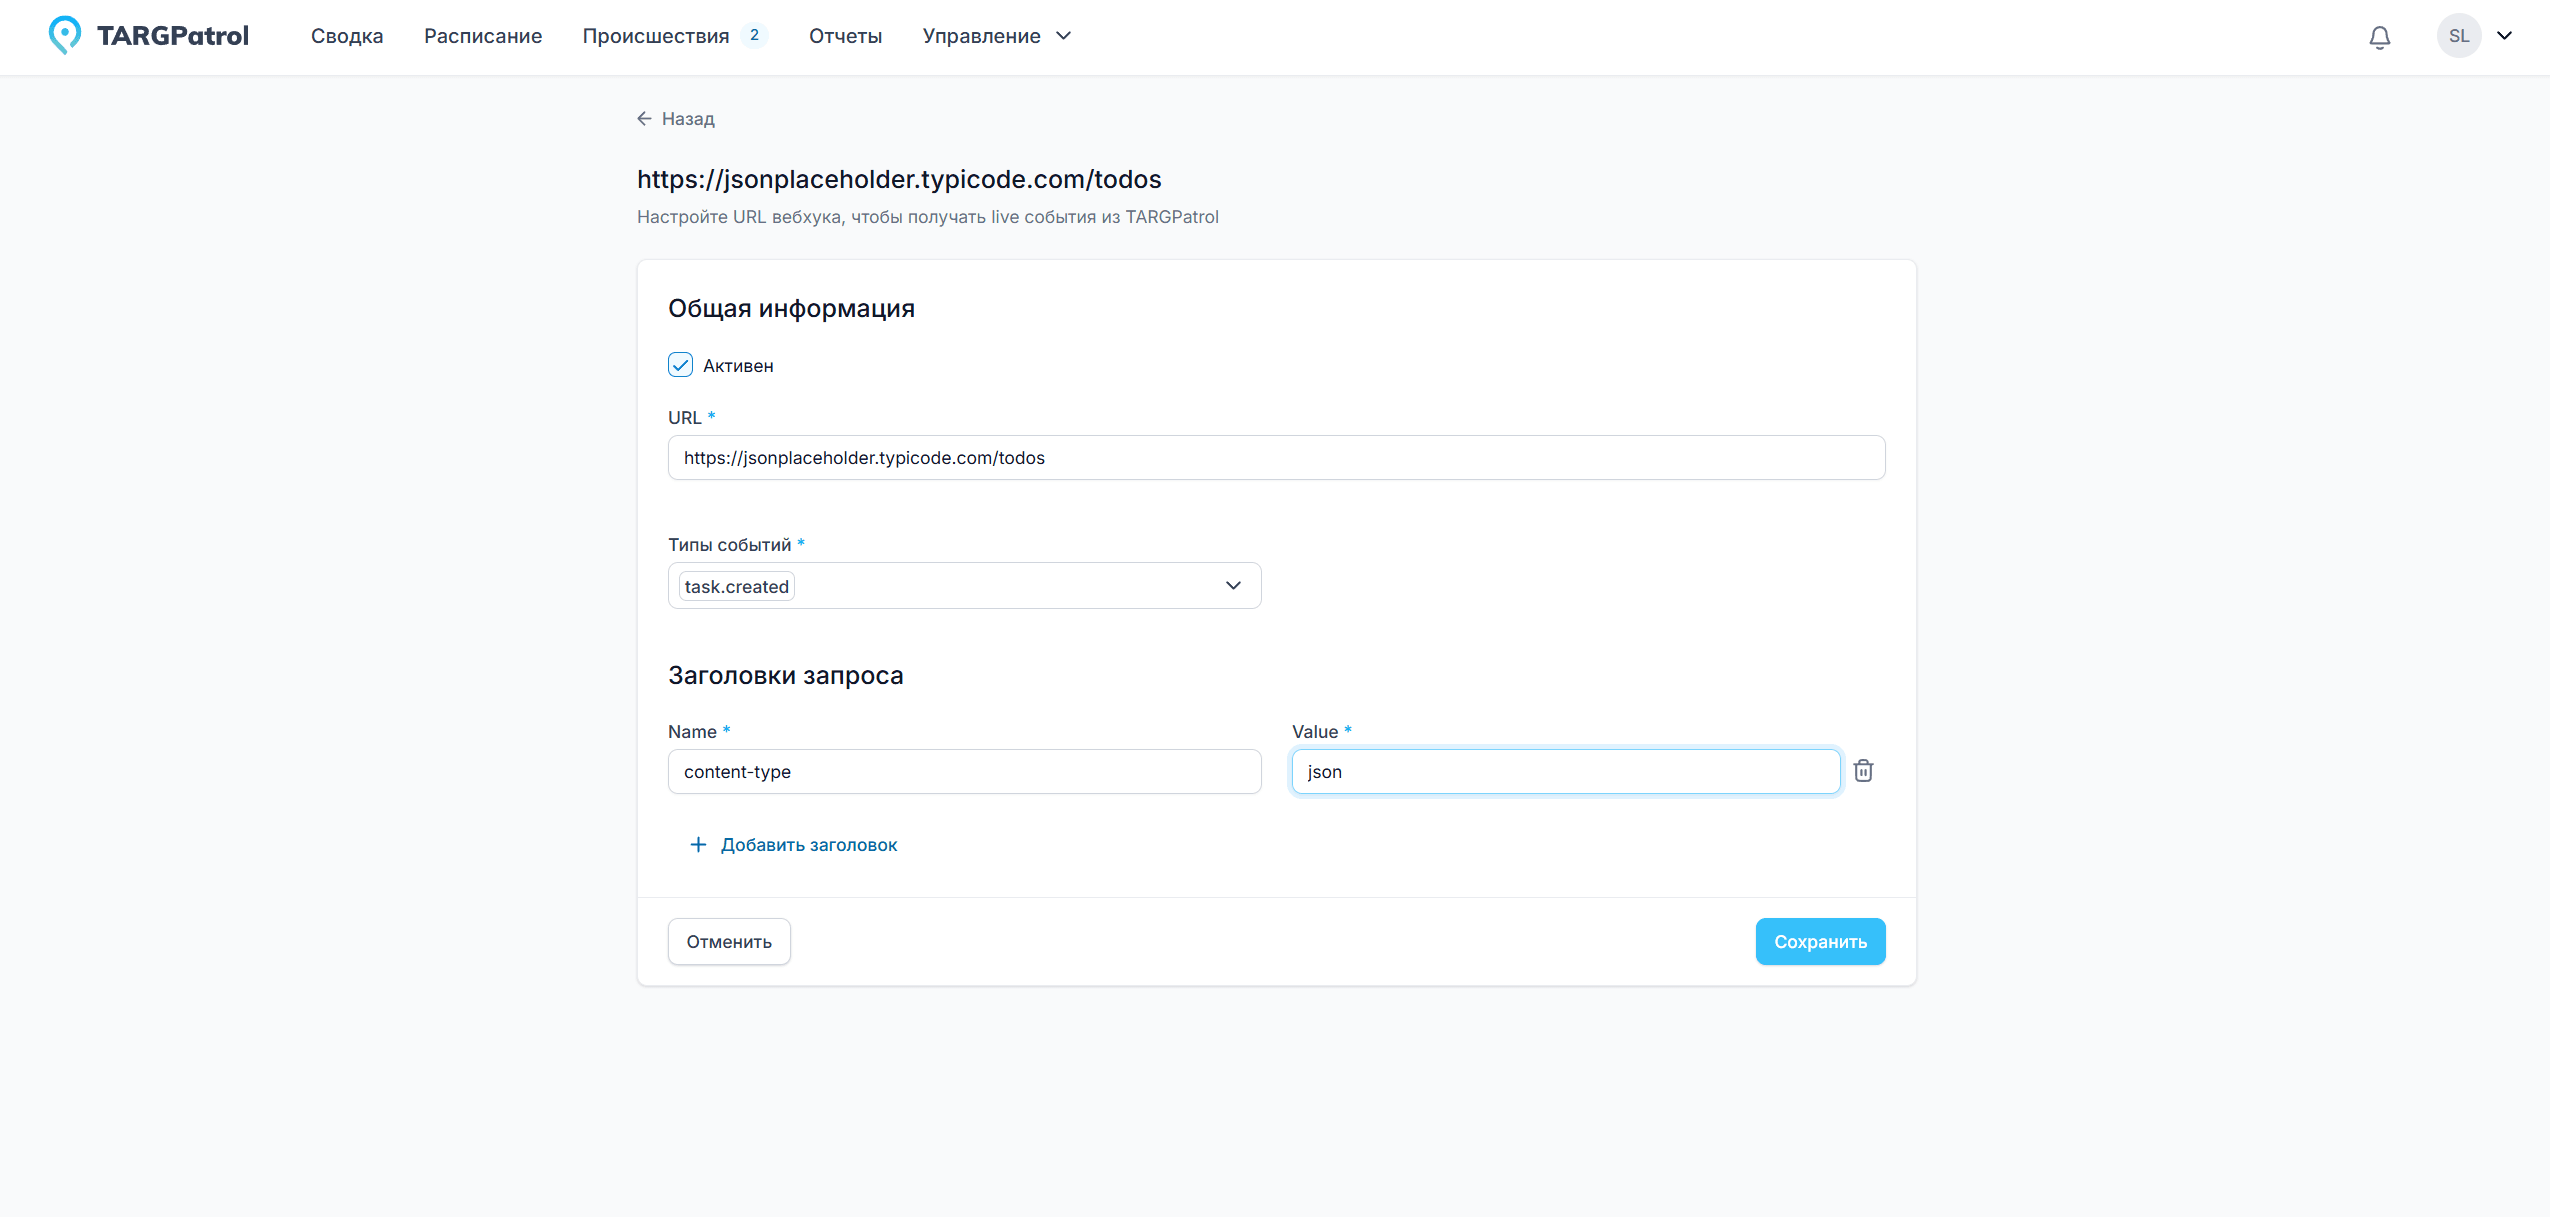Click the Отменить cancel button
This screenshot has width=2550, height=1217.
pyautogui.click(x=730, y=942)
